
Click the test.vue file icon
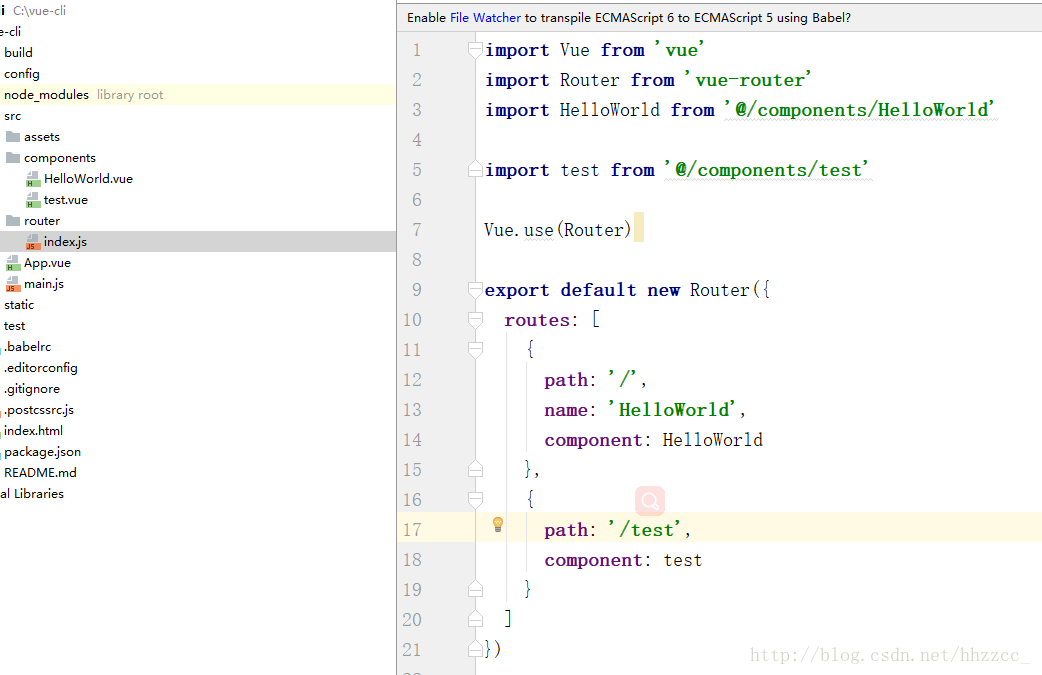point(33,200)
